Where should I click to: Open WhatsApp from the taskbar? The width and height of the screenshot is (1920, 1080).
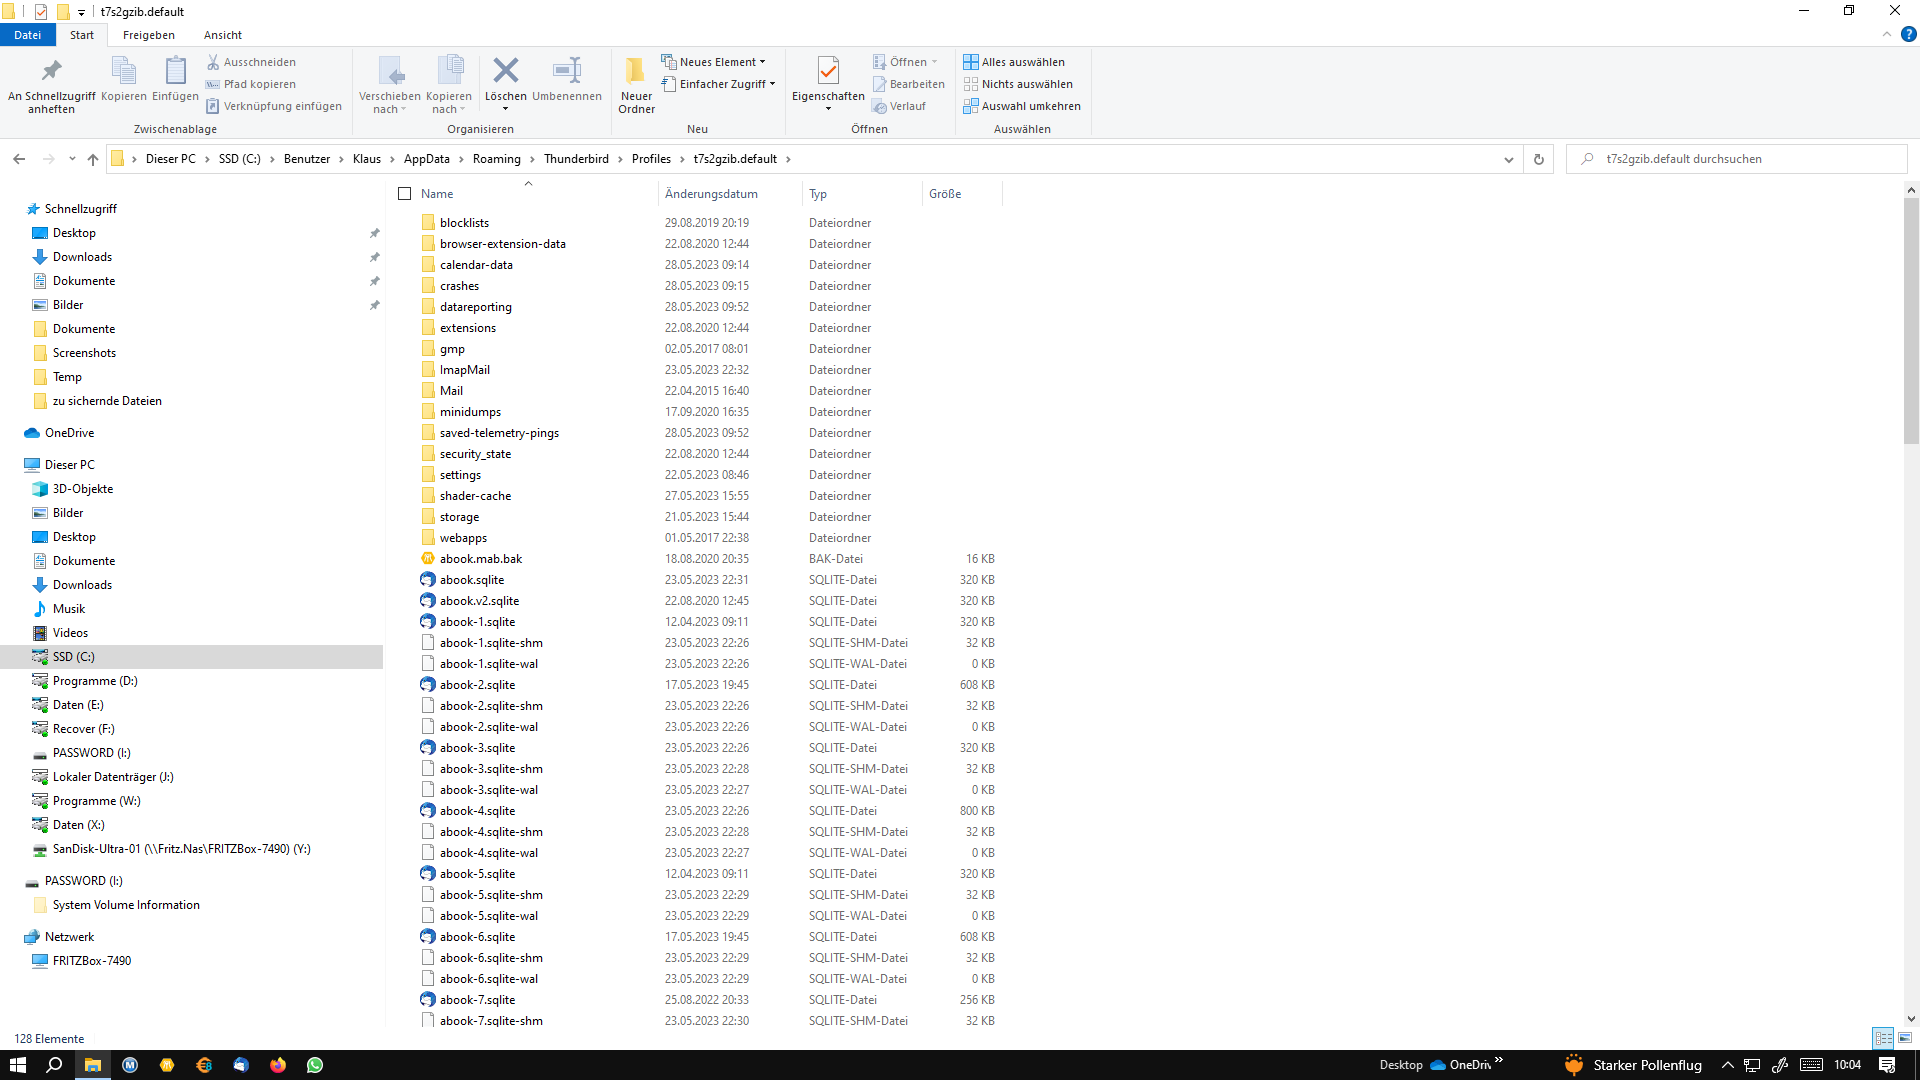pyautogui.click(x=315, y=1065)
